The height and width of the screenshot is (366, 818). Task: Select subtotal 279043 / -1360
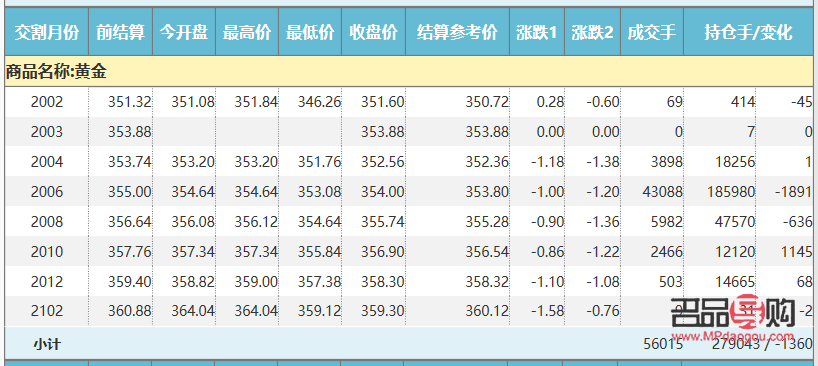click(x=762, y=344)
